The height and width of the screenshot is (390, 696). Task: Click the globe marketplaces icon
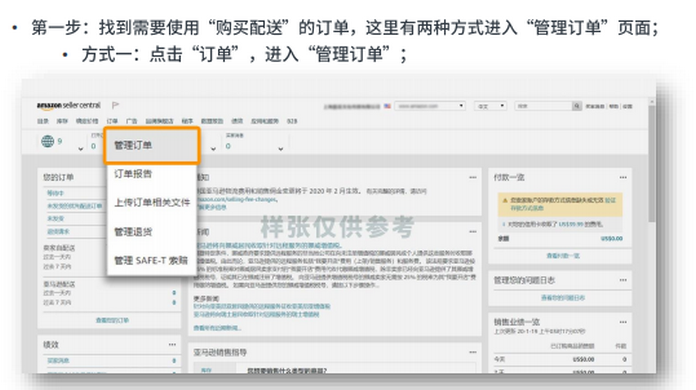click(47, 142)
